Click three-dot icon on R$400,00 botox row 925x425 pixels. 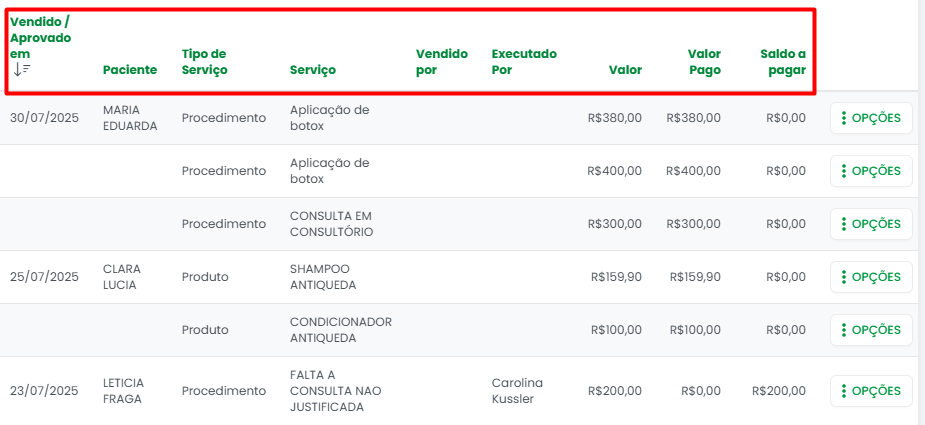(844, 171)
